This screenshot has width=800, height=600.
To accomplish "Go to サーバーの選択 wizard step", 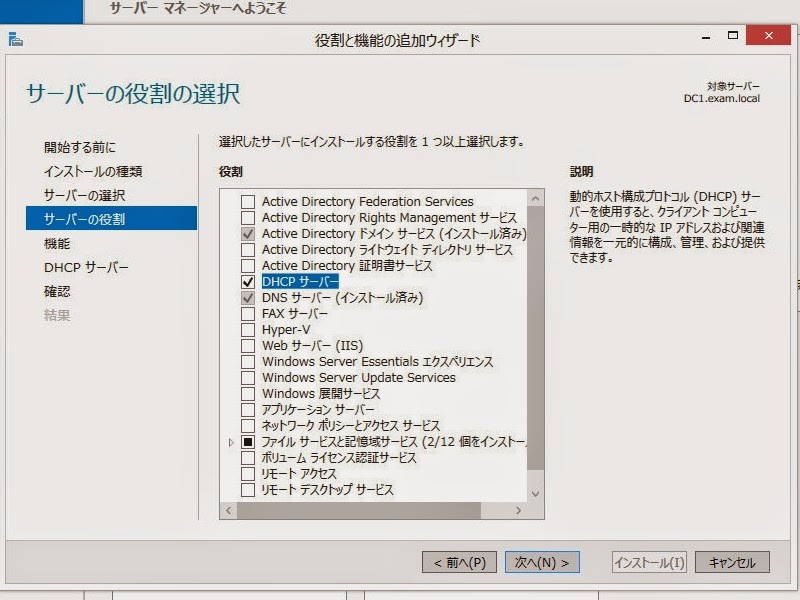I will pos(84,195).
